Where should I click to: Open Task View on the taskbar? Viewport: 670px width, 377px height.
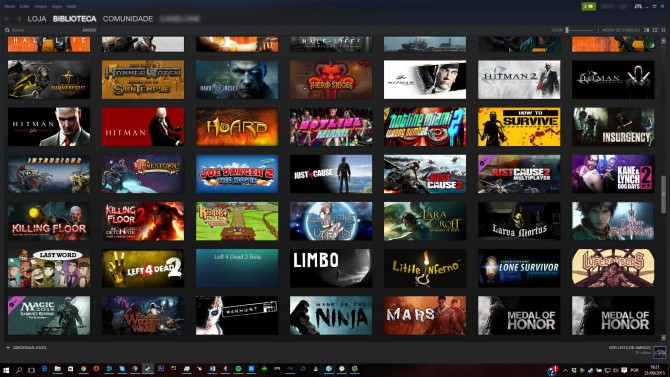(31, 369)
